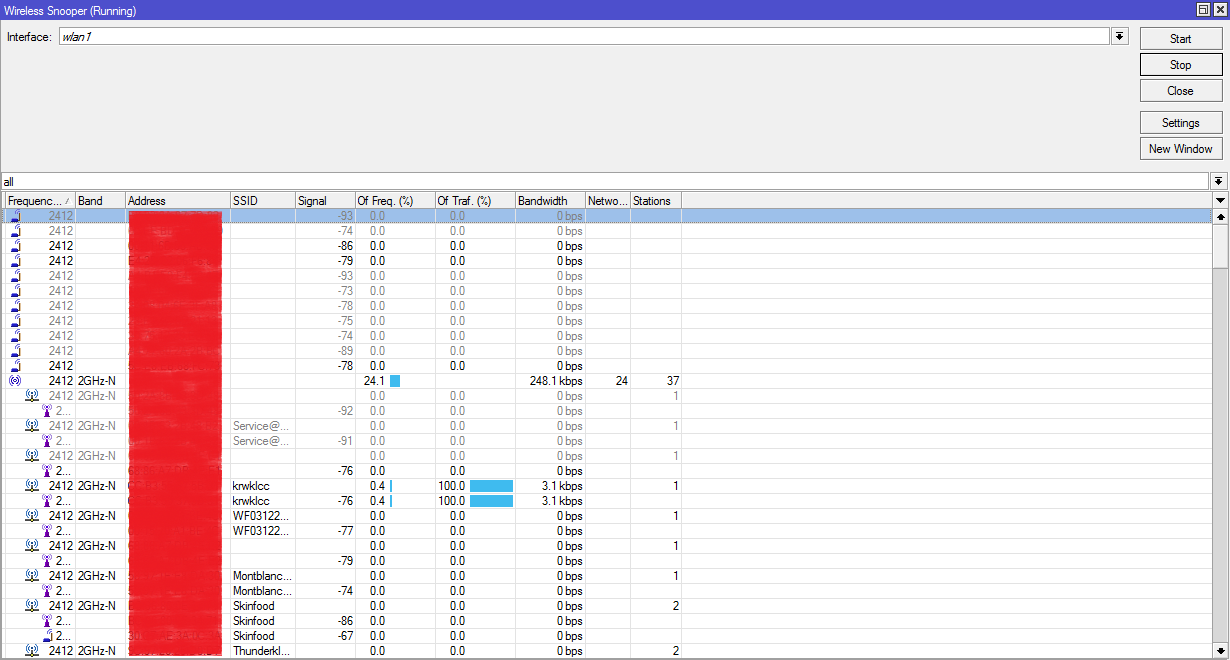This screenshot has height=660, width=1230.
Task: Click the station icon in the -73 signal row
Action: pyautogui.click(x=15, y=291)
